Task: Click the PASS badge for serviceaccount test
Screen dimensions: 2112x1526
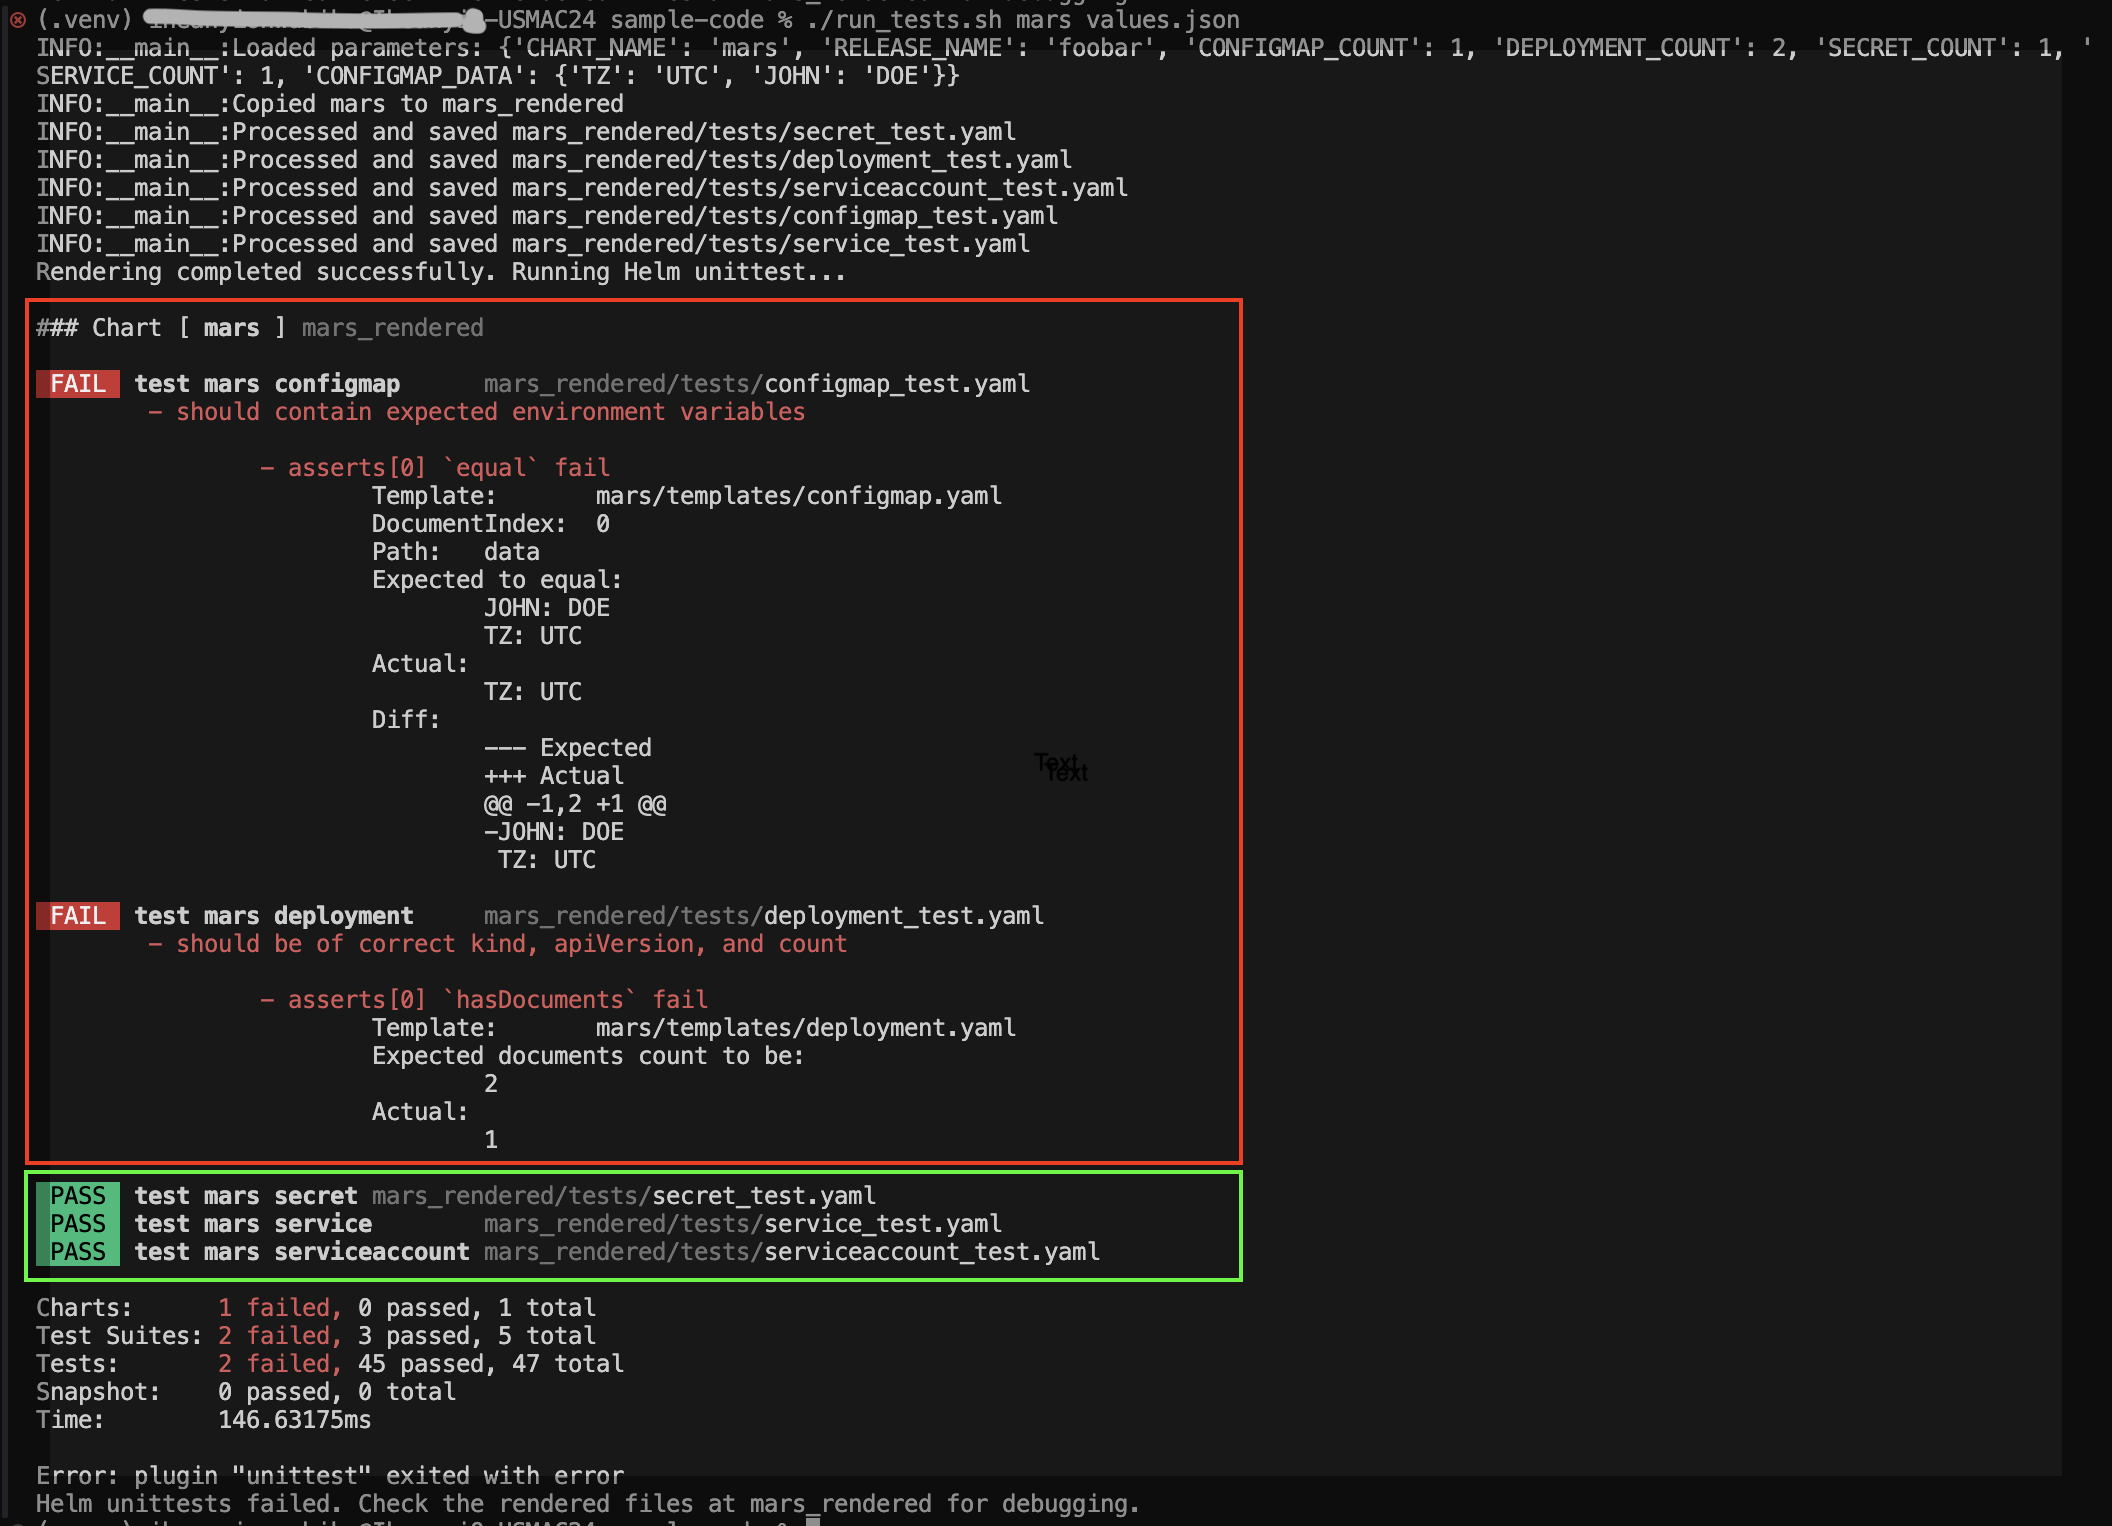Action: (x=77, y=1252)
